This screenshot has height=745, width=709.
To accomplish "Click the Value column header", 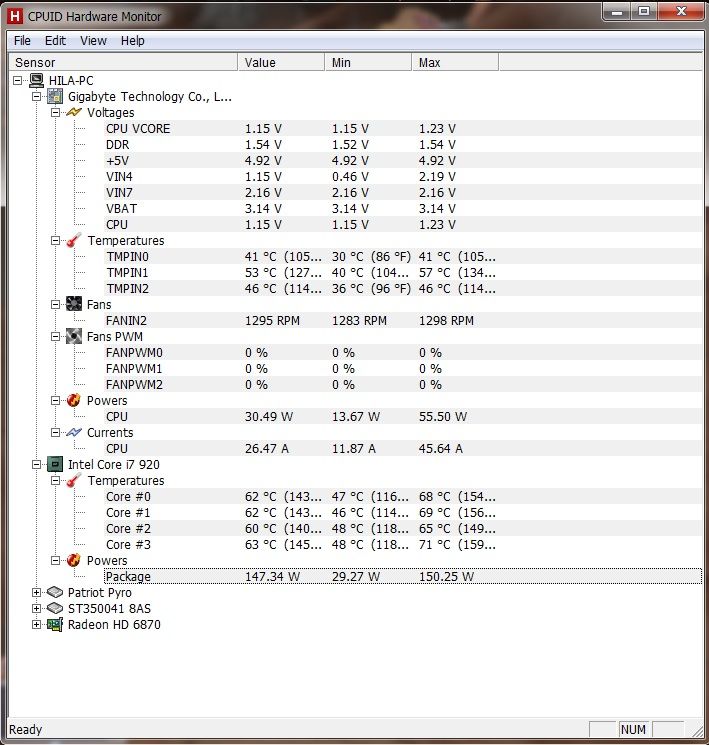I will pos(281,62).
